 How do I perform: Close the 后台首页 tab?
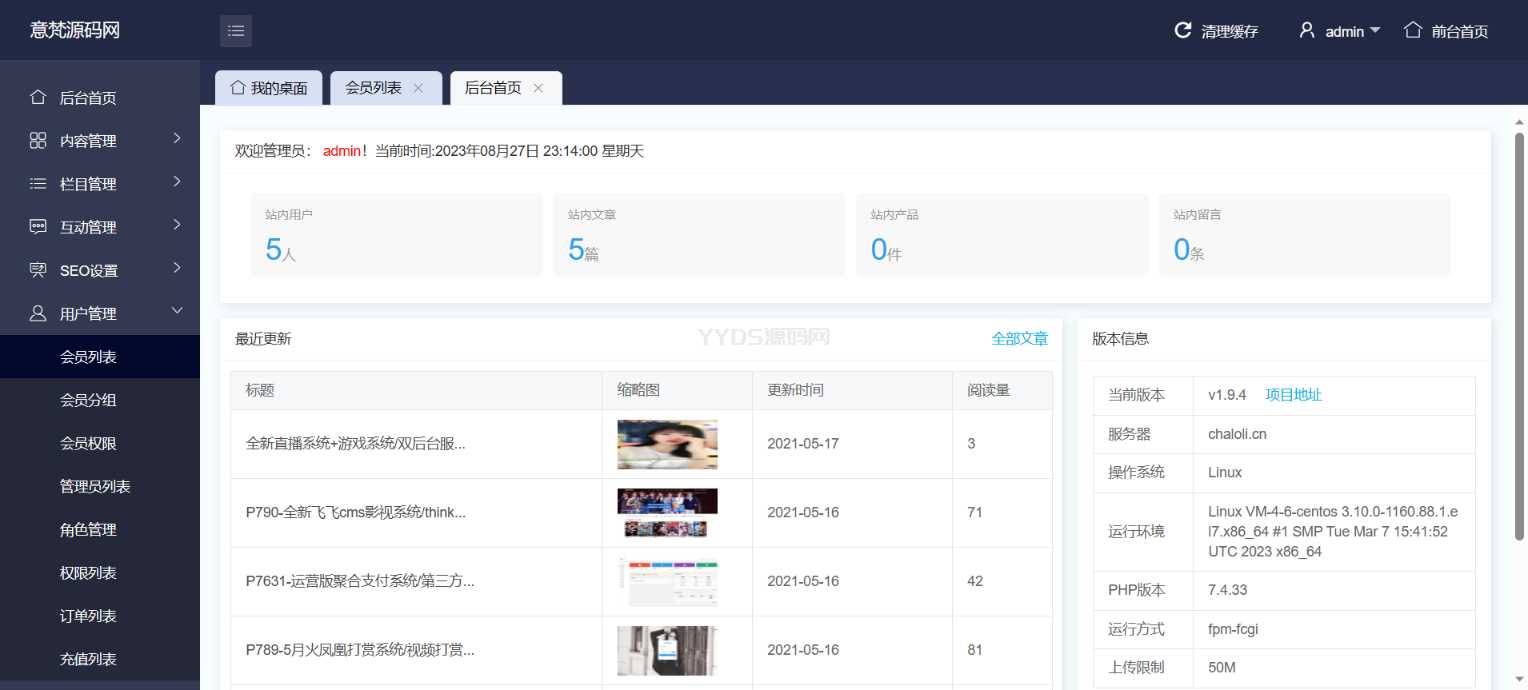[538, 88]
